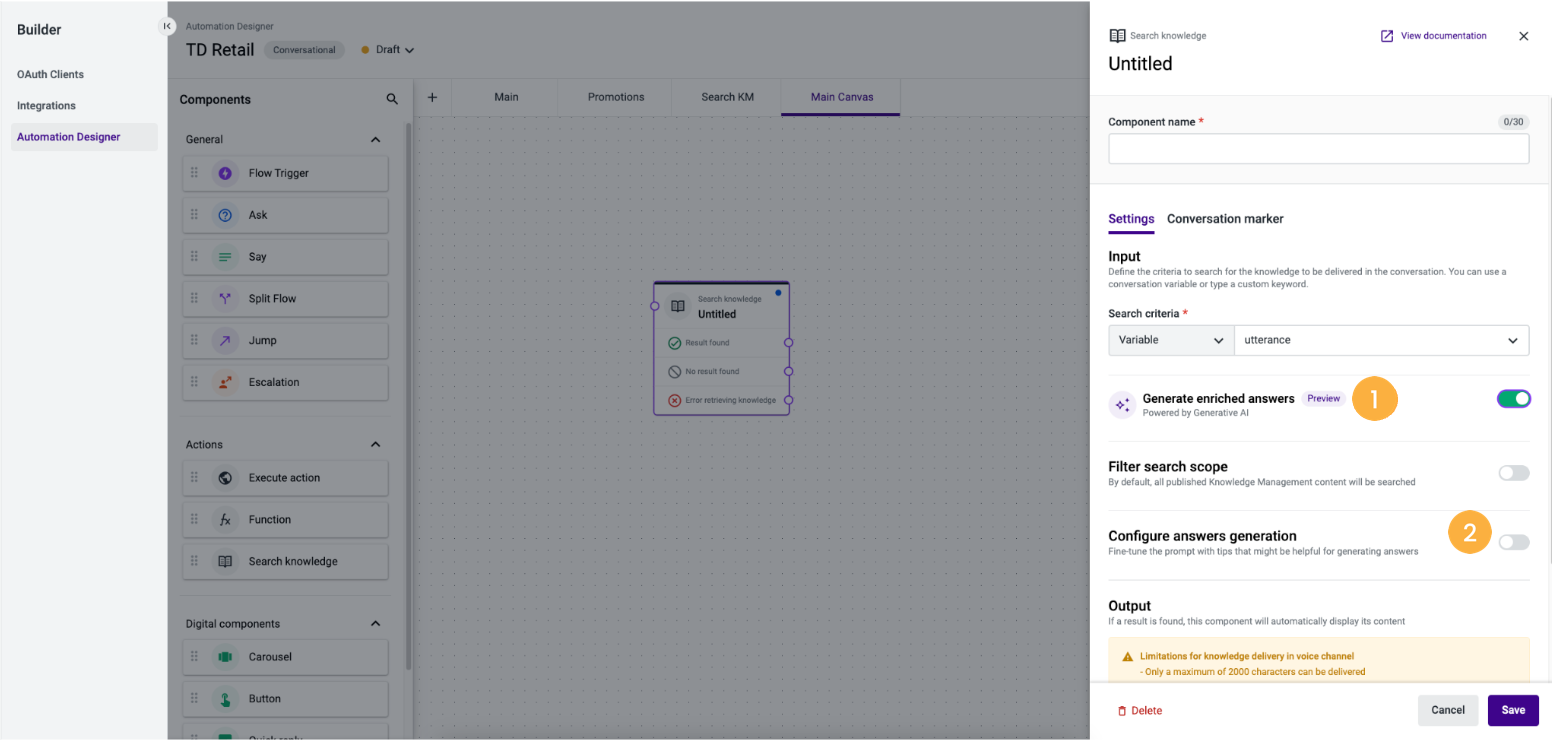
Task: Click the Flow Trigger component icon
Action: click(x=225, y=173)
